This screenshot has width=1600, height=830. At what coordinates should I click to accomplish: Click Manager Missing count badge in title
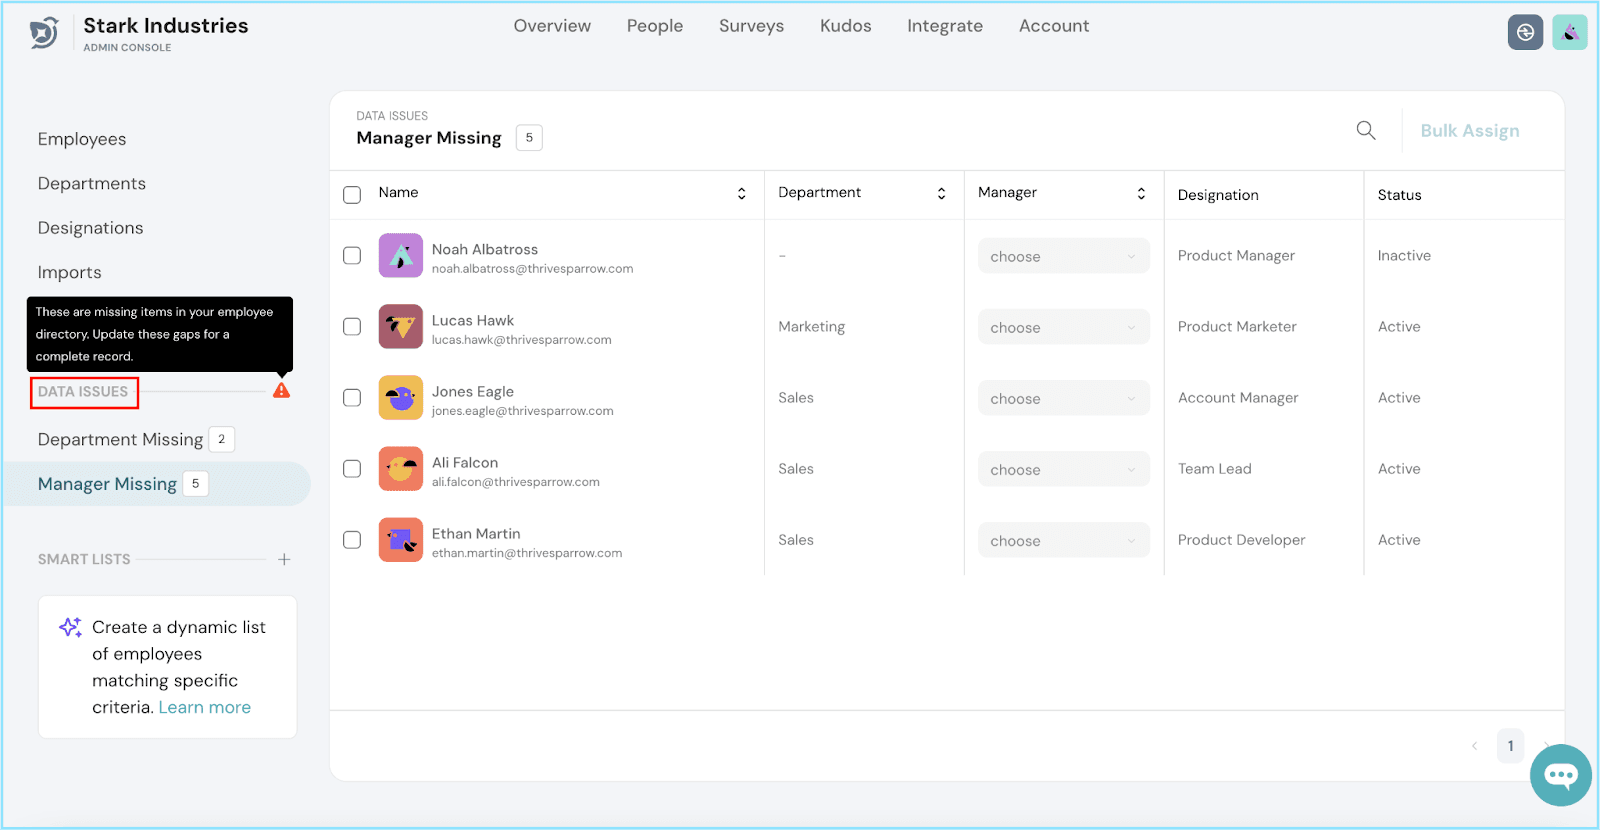pyautogui.click(x=529, y=138)
